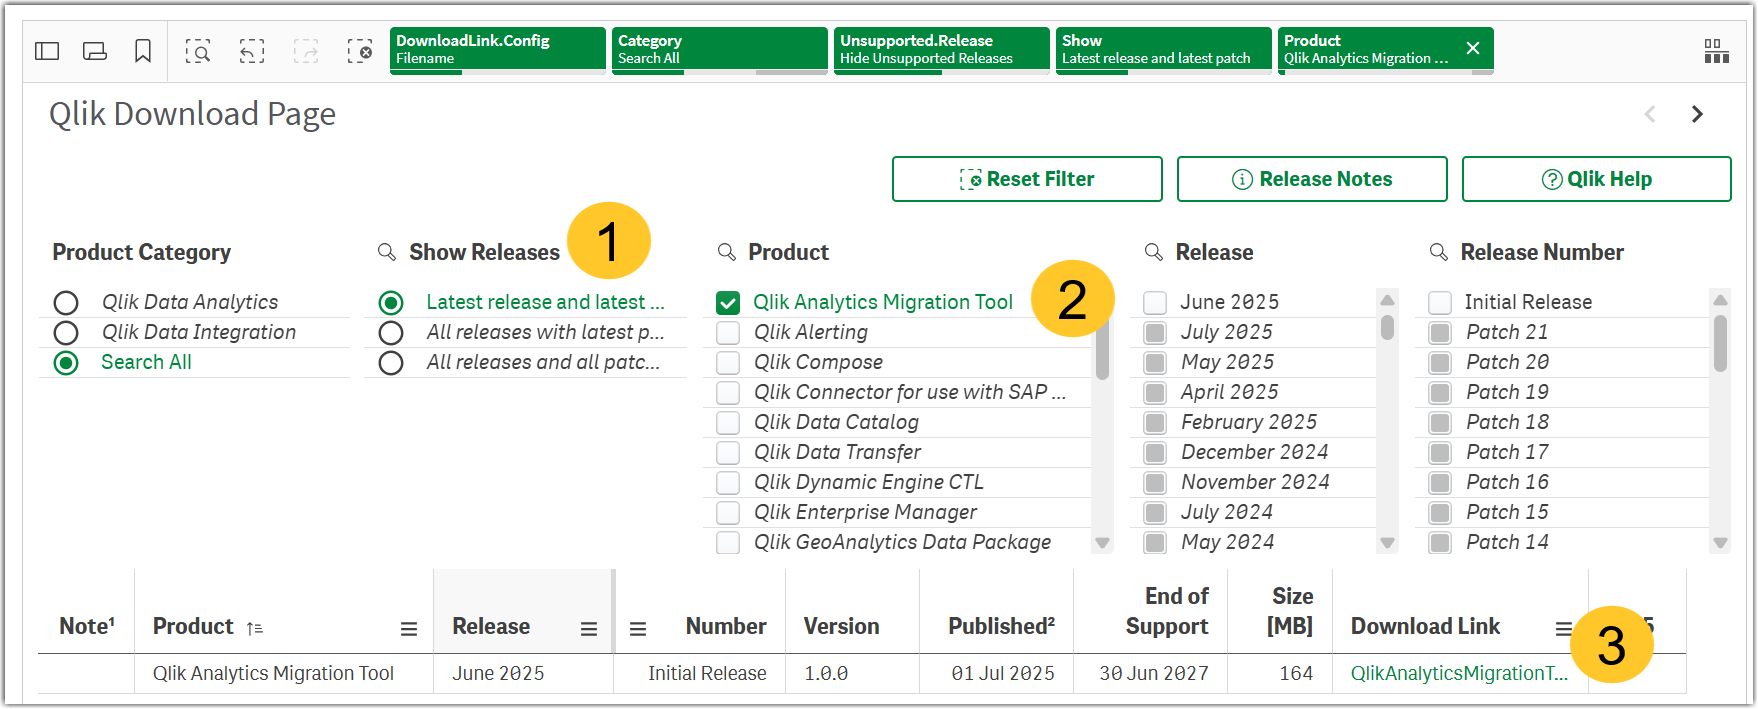Choose All releases and all patches option

(391, 362)
